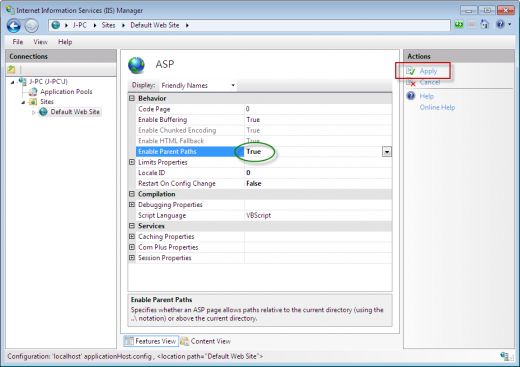
Task: Select Enable Chunked Encoding row
Action: (264, 130)
